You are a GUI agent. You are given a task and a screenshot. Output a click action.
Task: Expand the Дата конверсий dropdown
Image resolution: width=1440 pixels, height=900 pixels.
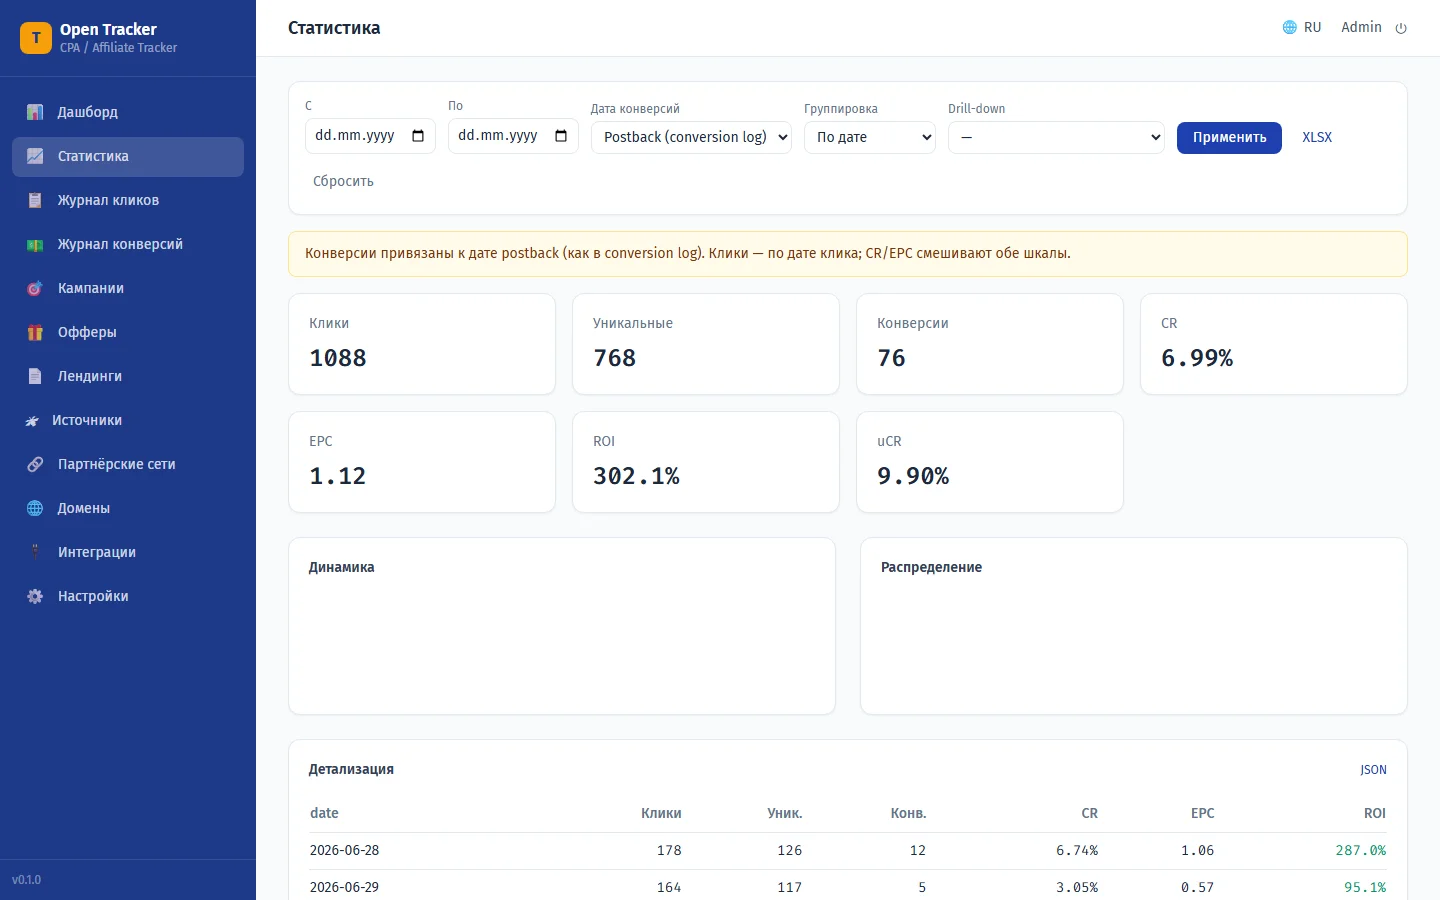691,137
